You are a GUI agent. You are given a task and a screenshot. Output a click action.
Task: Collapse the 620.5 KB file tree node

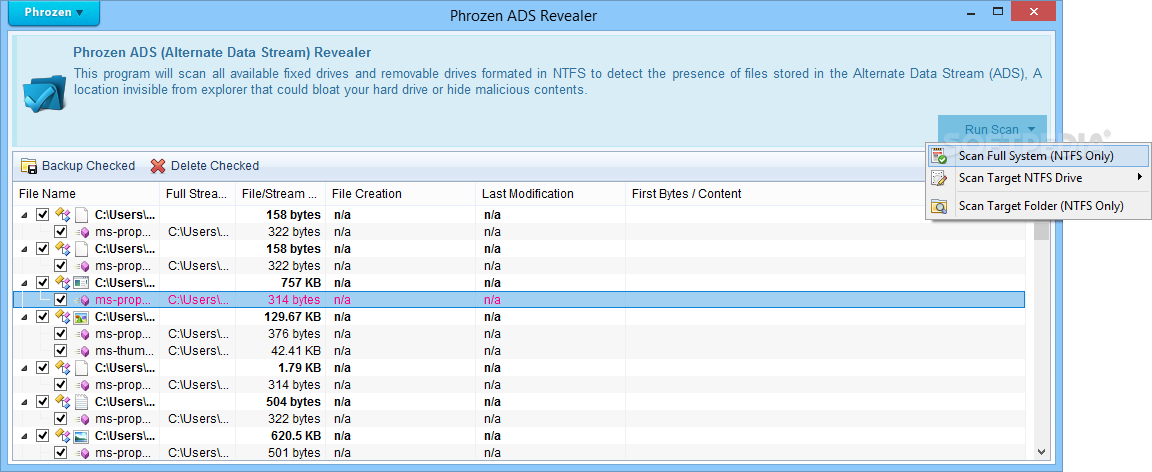click(25, 436)
